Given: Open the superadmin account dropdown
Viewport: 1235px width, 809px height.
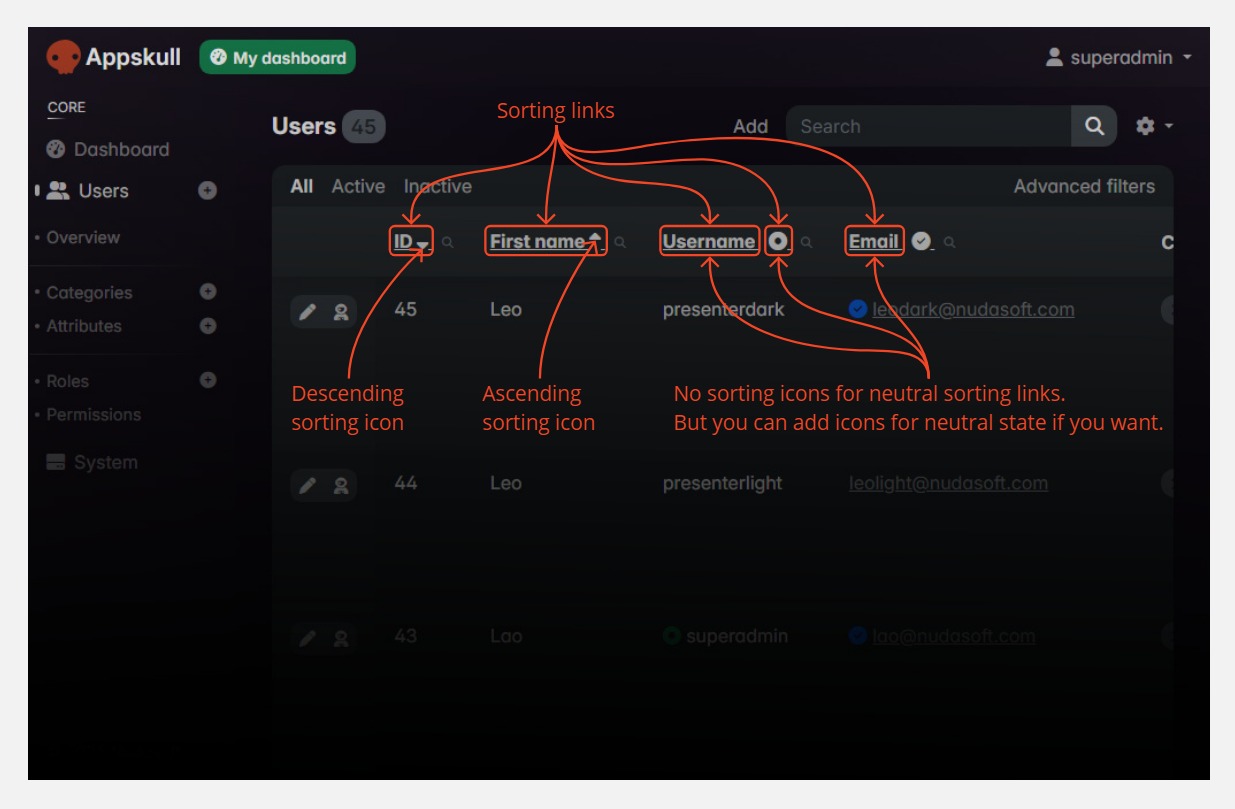Looking at the screenshot, I should pos(1118,58).
